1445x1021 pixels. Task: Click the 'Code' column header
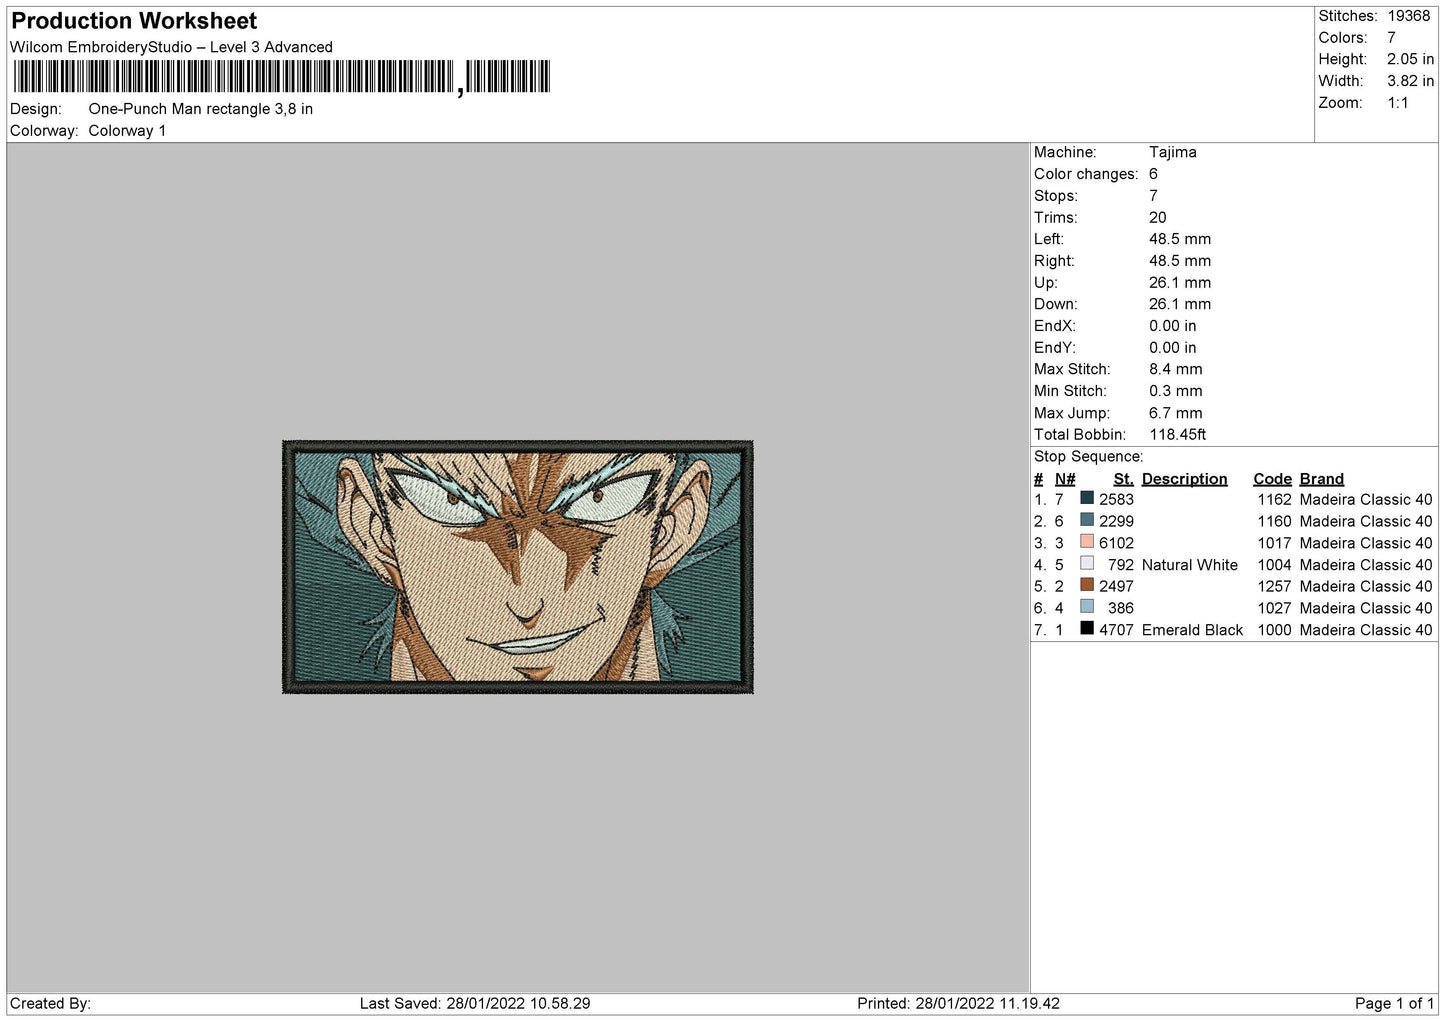click(1273, 479)
